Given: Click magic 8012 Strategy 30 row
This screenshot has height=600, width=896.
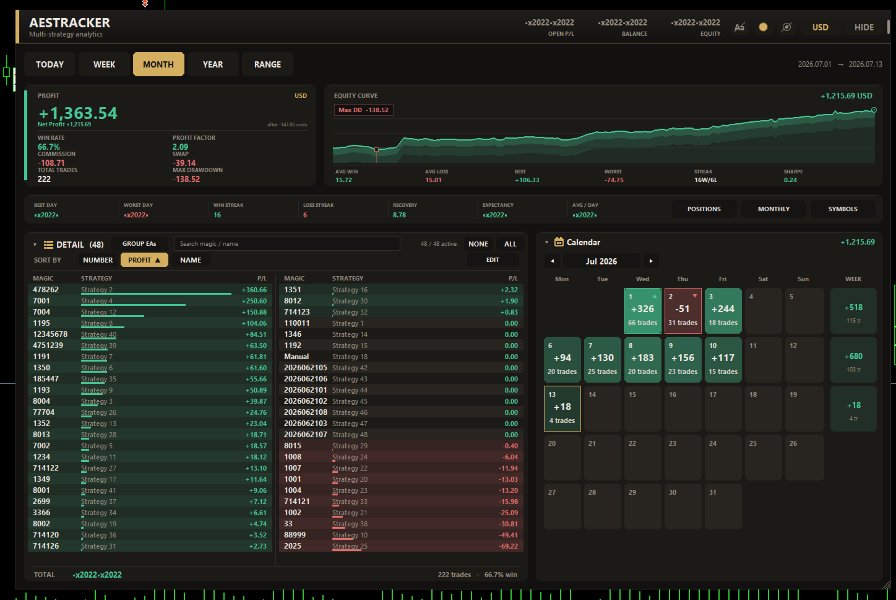Looking at the screenshot, I should click(401, 301).
